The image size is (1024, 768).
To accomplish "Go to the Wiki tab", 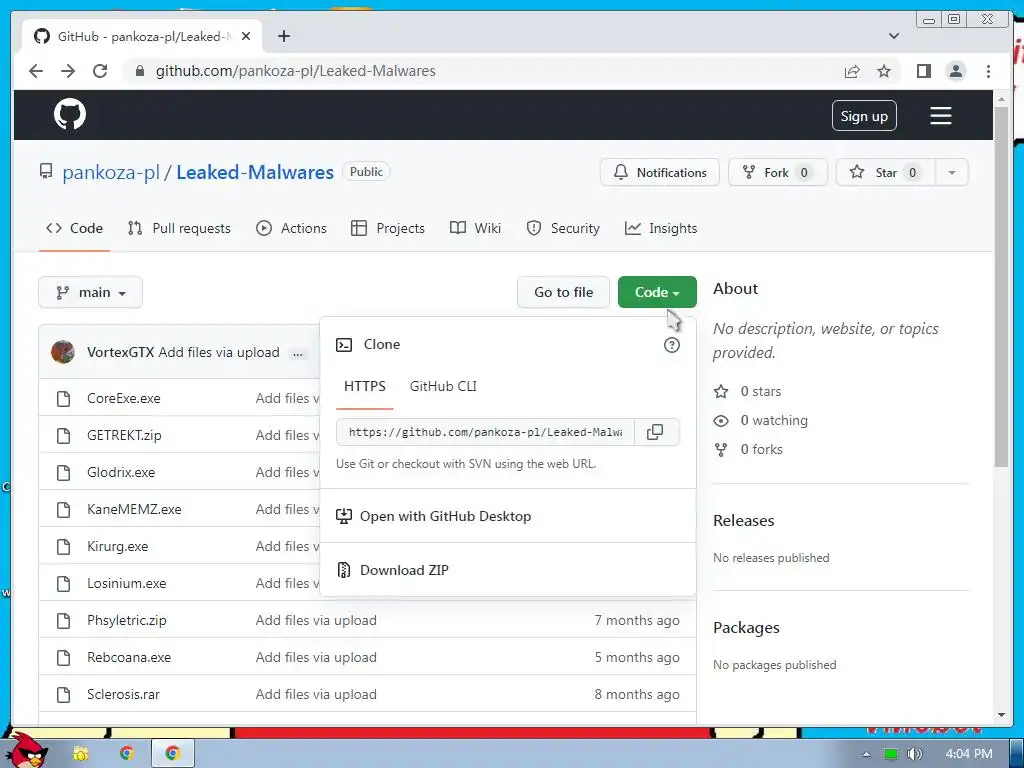I will pyautogui.click(x=475, y=228).
